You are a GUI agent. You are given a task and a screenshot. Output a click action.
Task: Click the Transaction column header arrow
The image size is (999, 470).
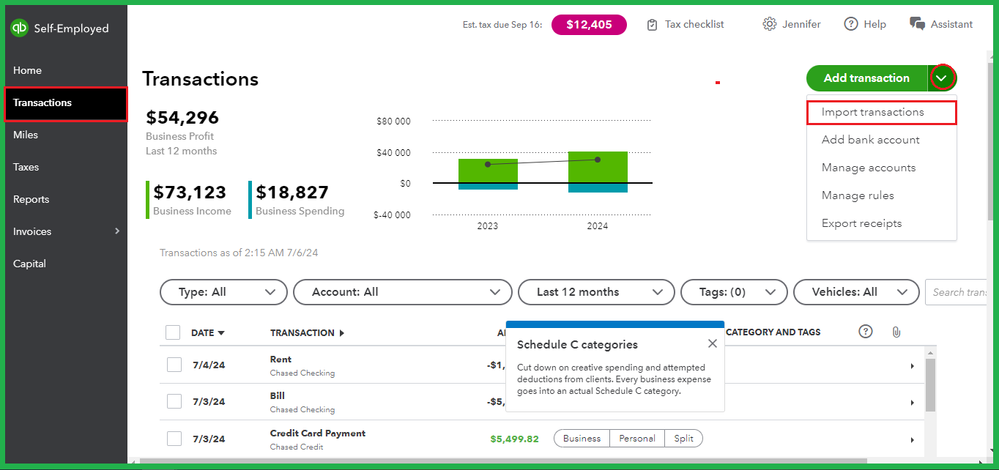pyautogui.click(x=341, y=333)
